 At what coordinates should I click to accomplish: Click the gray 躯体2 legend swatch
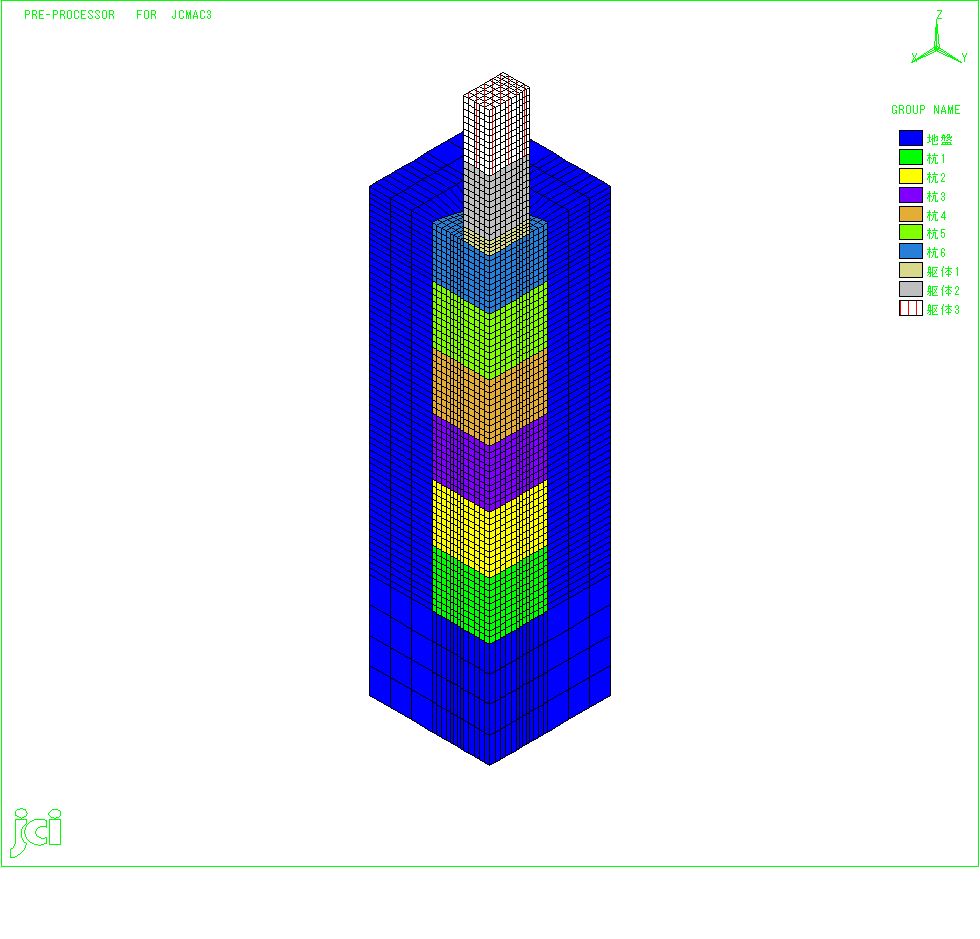click(911, 289)
